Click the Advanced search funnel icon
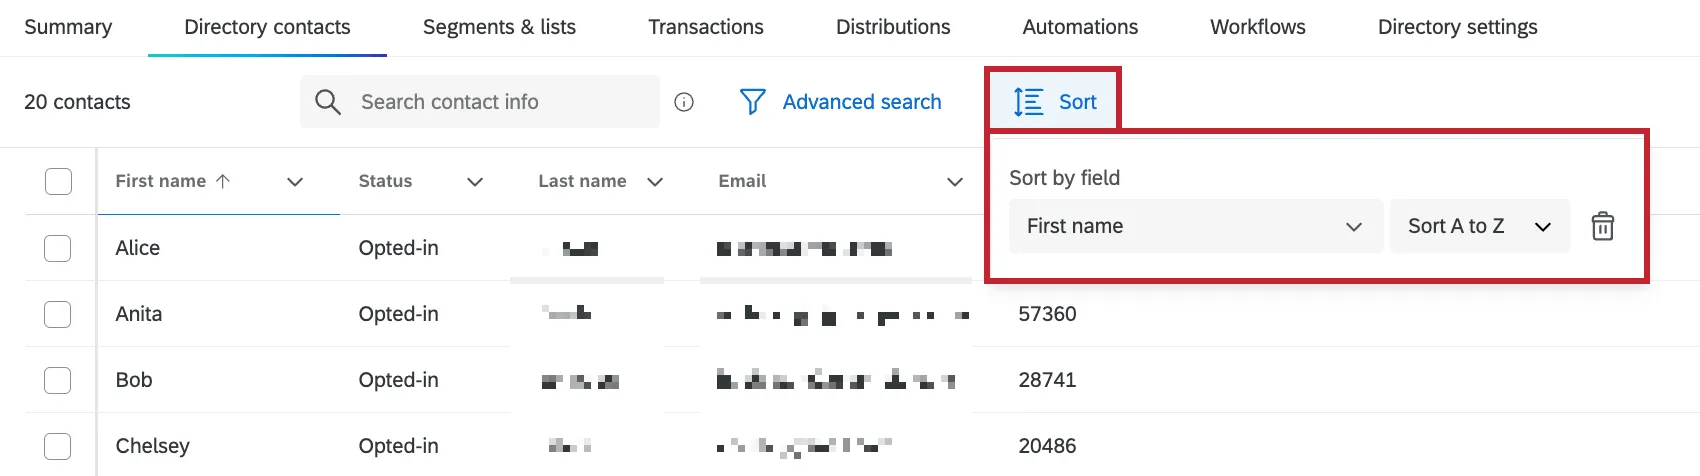 tap(752, 102)
